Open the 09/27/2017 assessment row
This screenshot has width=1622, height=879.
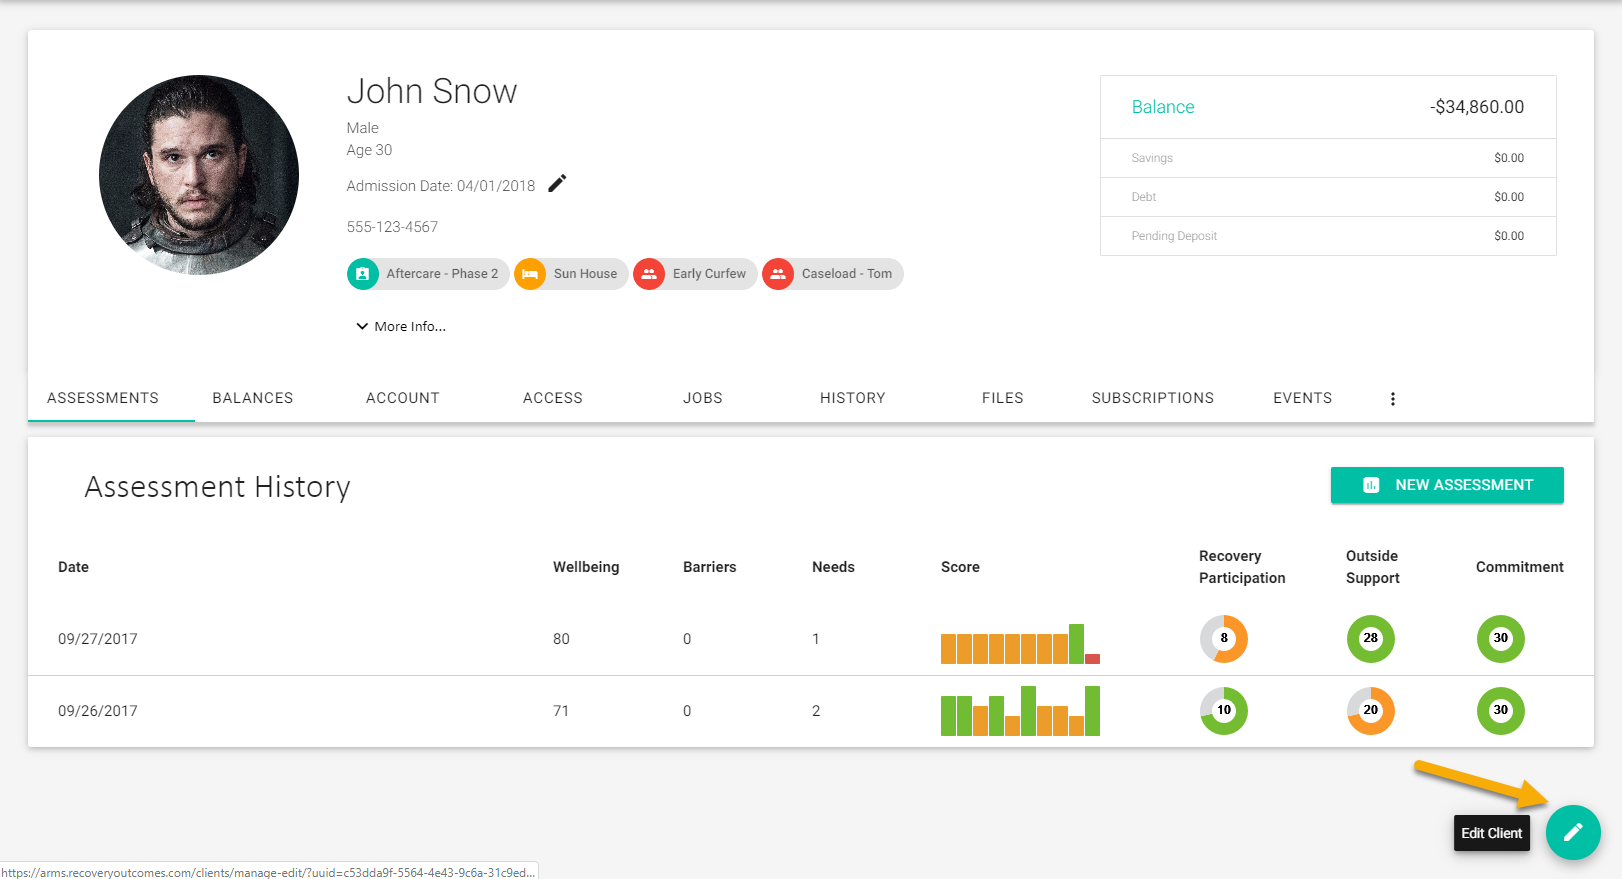coord(811,639)
